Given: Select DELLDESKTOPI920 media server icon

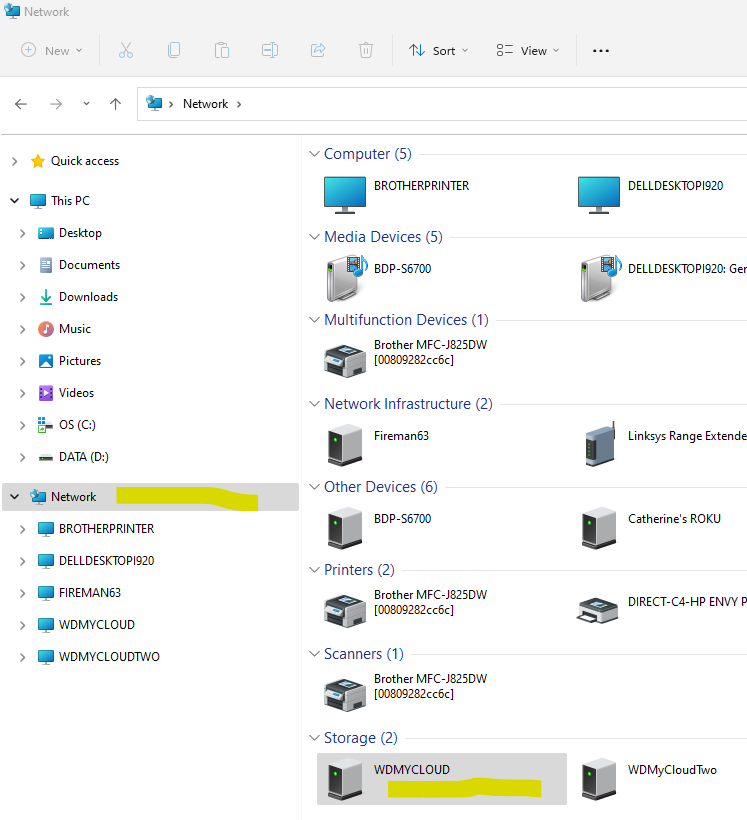Looking at the screenshot, I should coord(601,278).
